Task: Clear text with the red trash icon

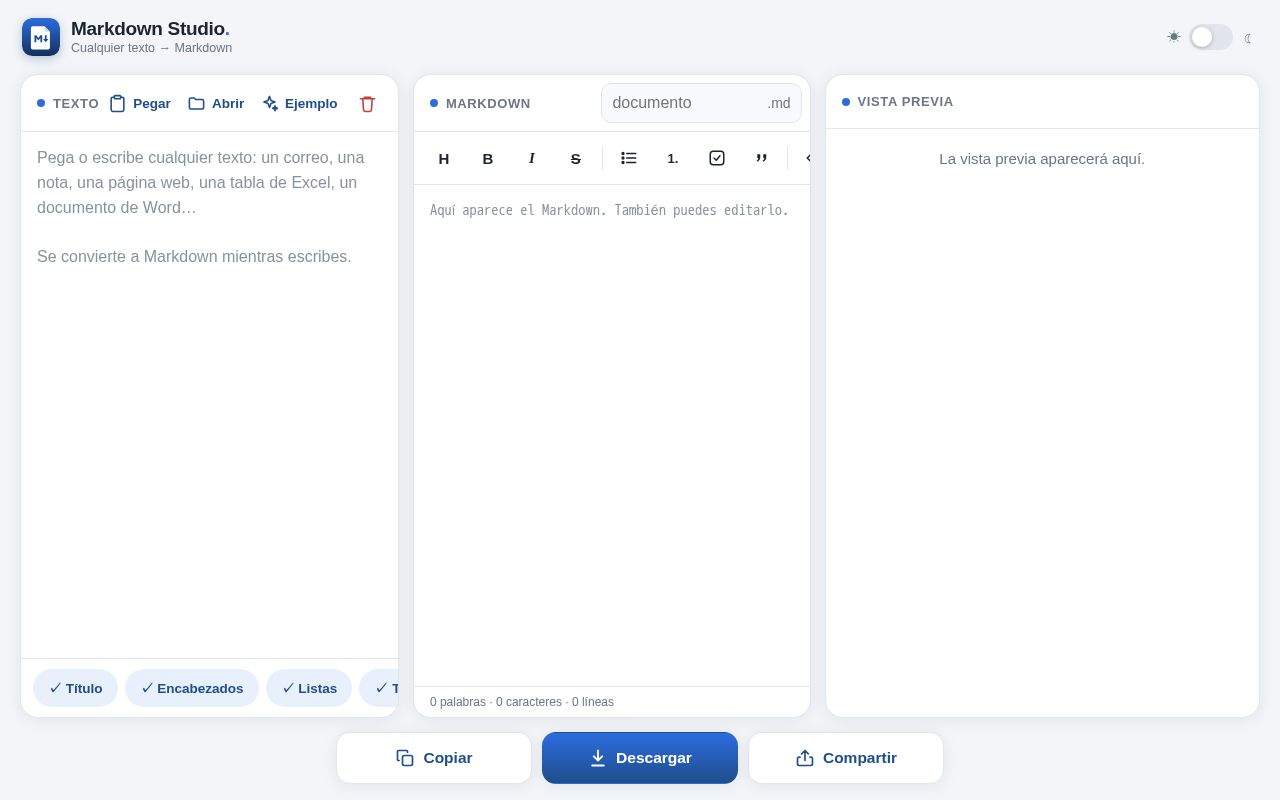Action: [x=367, y=103]
